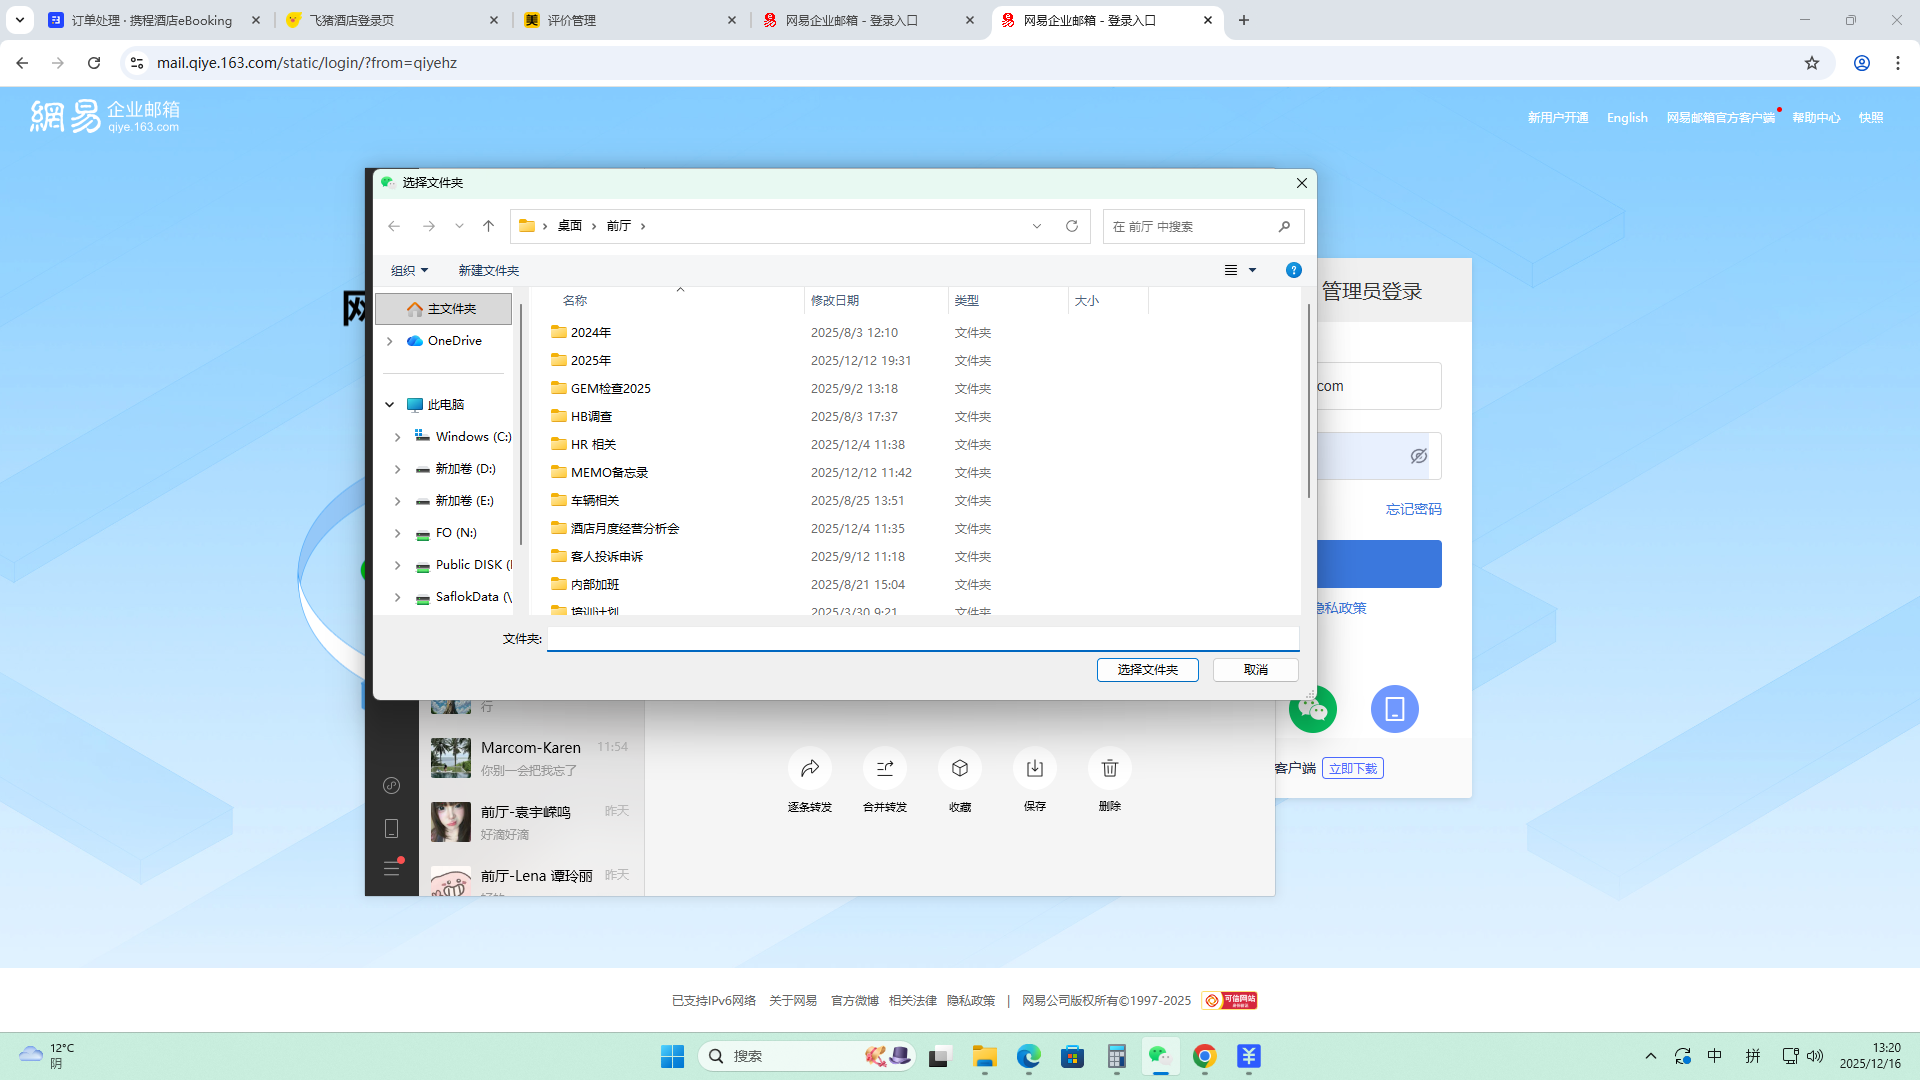Click the 选择文件夹 confirm button

[x=1147, y=669]
